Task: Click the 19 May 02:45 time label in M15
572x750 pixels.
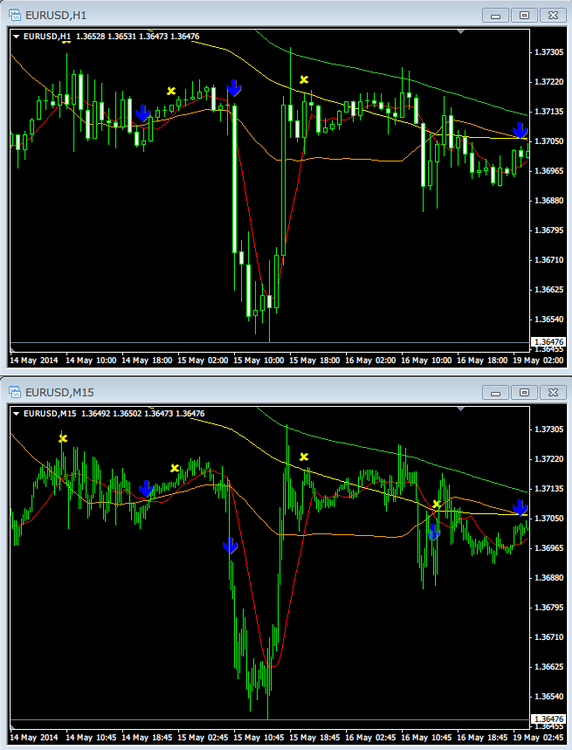Action: click(538, 738)
